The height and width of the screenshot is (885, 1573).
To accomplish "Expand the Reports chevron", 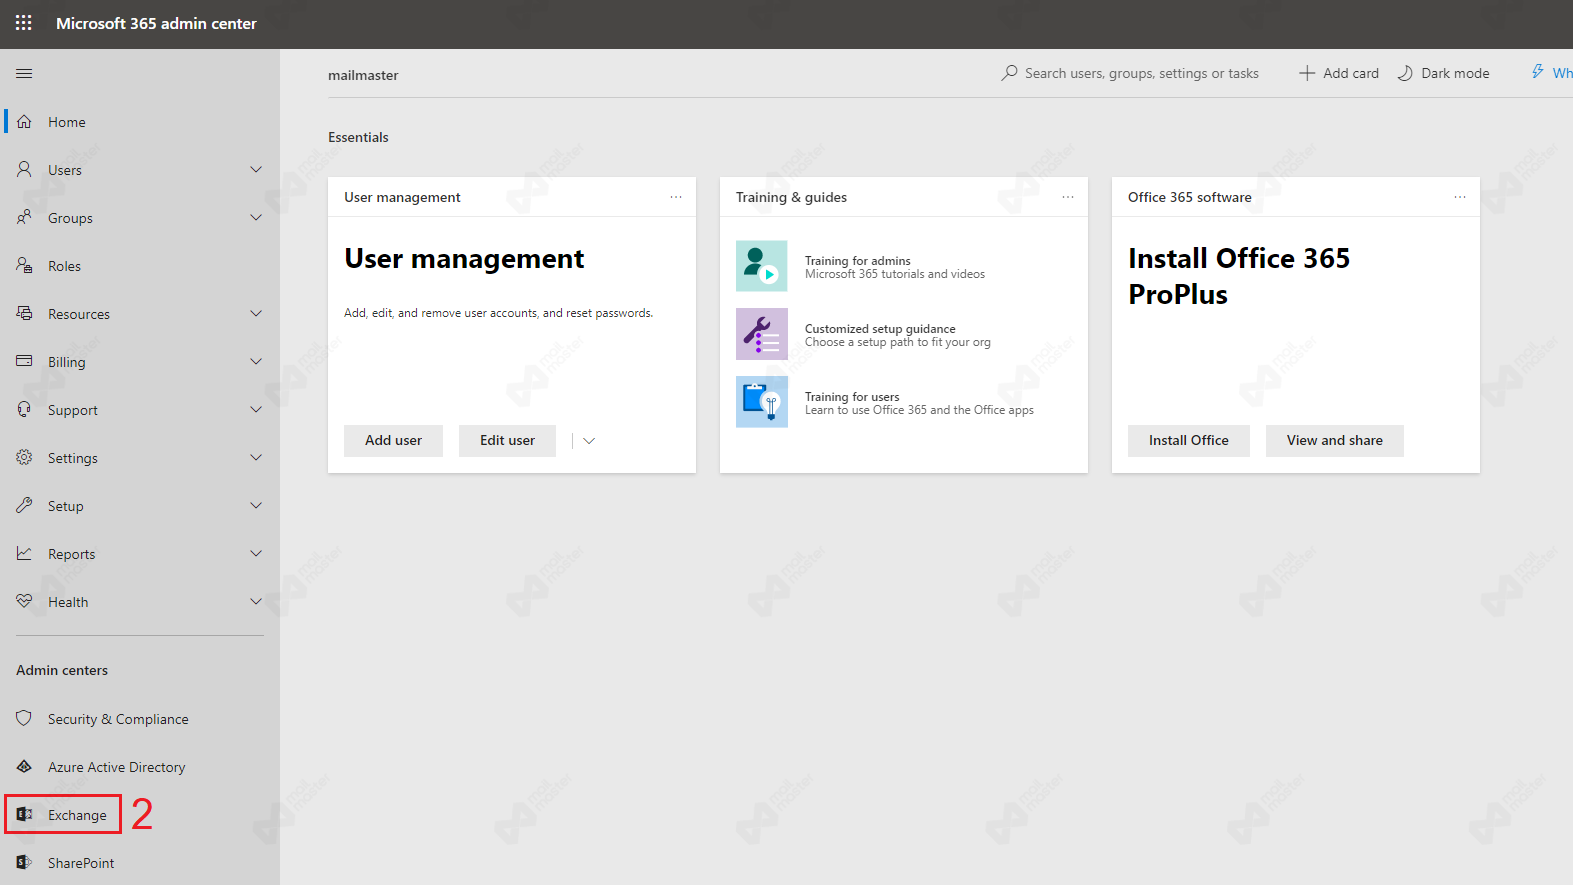I will 256,553.
